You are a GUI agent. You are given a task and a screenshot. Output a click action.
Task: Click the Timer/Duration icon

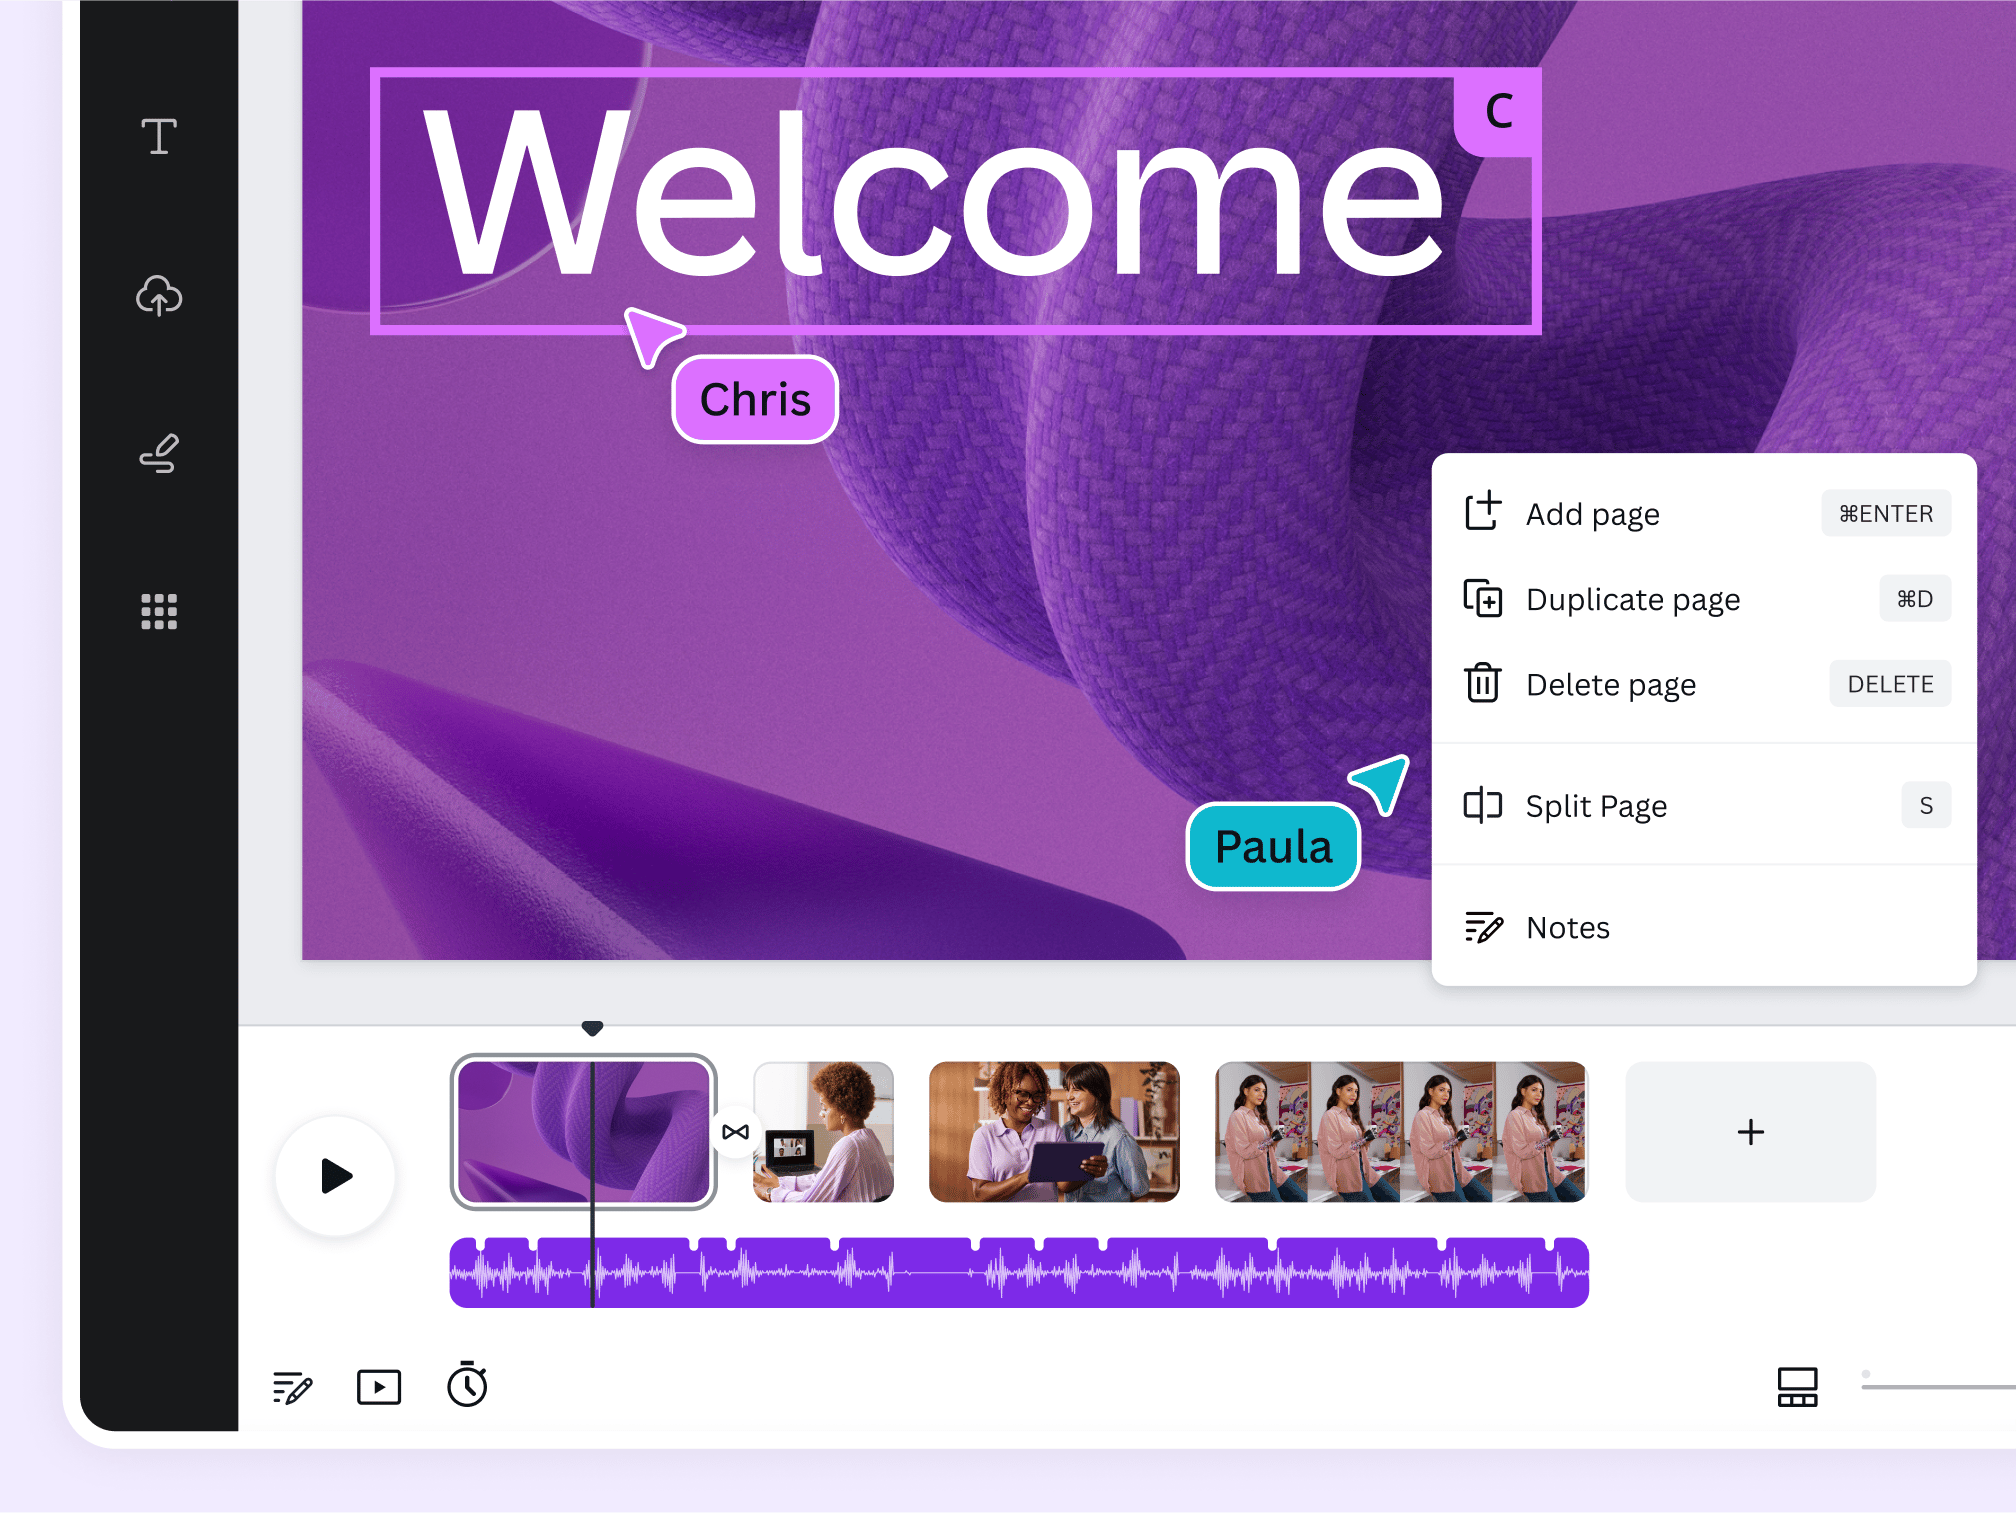[469, 1386]
